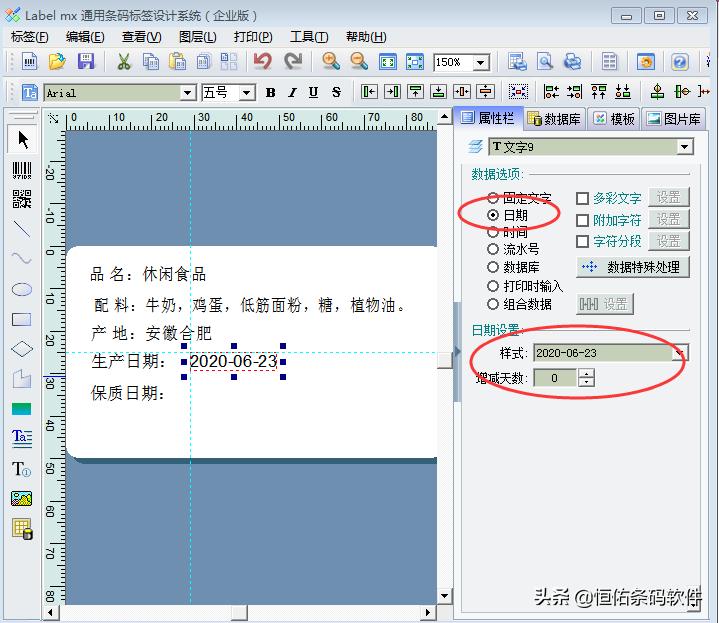The height and width of the screenshot is (623, 719).
Task: Click 设置 button beside 组合数据
Action: 605,304
